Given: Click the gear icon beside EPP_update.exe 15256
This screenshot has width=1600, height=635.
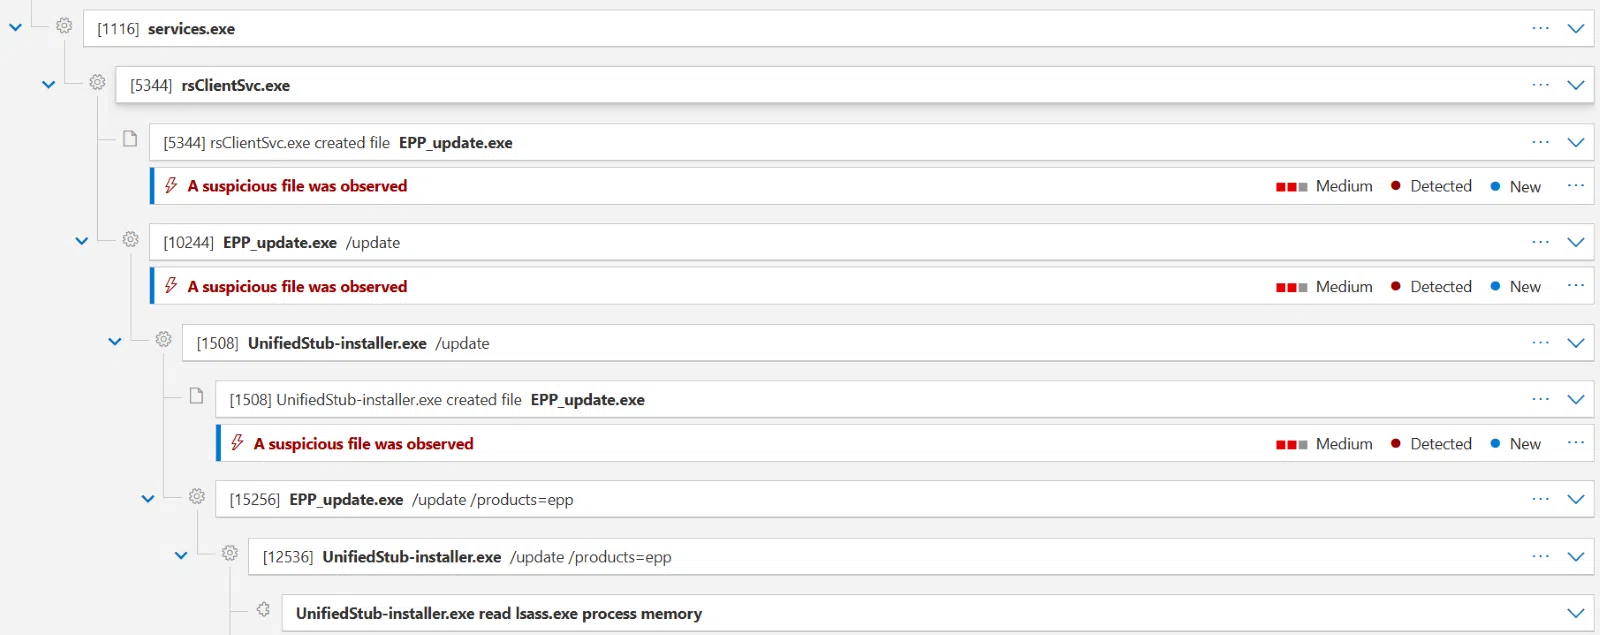Looking at the screenshot, I should 197,496.
